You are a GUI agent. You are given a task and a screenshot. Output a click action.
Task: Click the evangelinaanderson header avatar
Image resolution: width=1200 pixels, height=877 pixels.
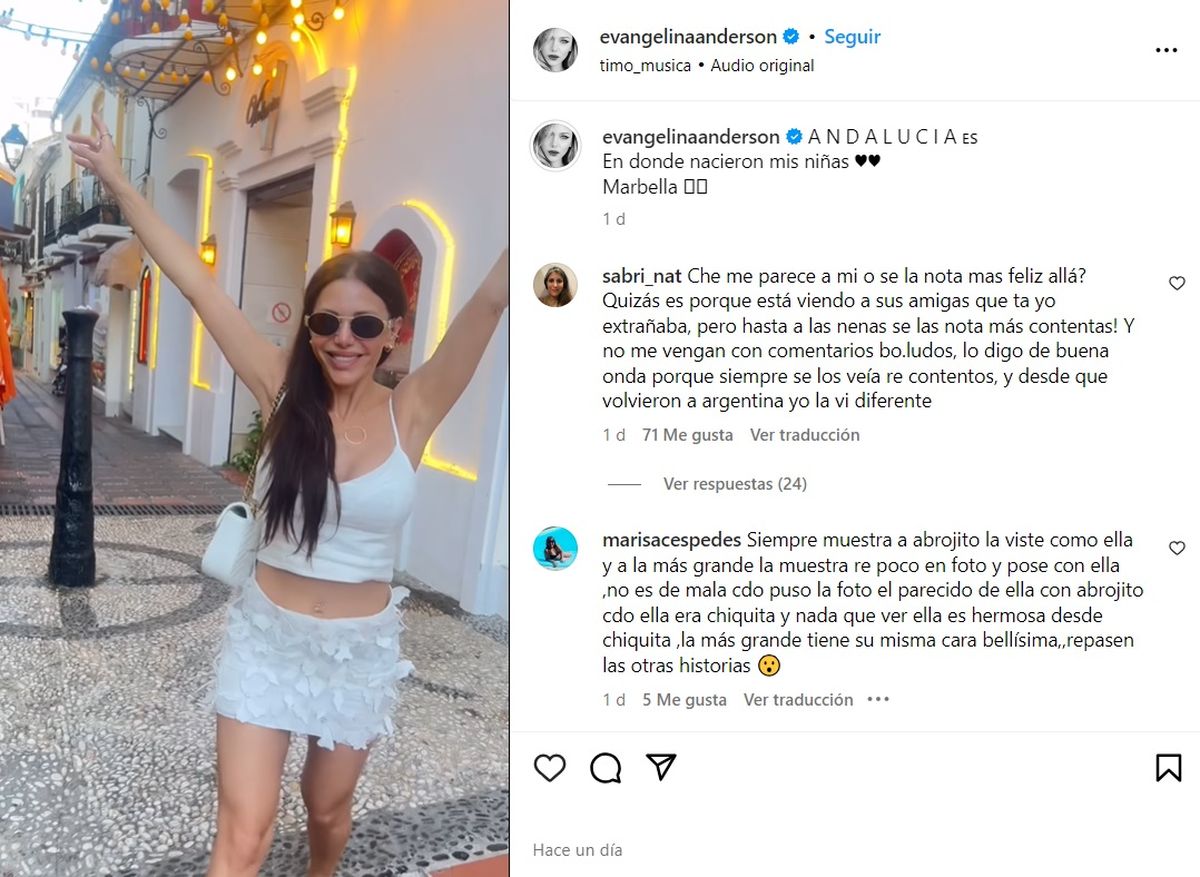coord(555,50)
